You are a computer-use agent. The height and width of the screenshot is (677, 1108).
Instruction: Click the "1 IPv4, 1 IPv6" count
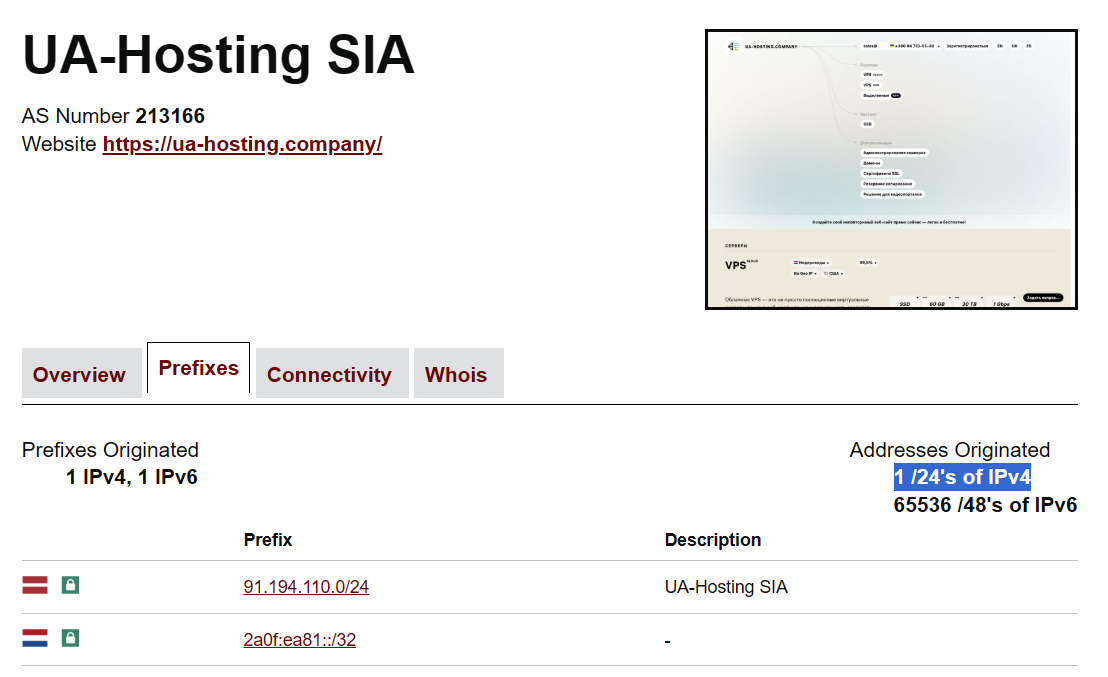click(132, 477)
